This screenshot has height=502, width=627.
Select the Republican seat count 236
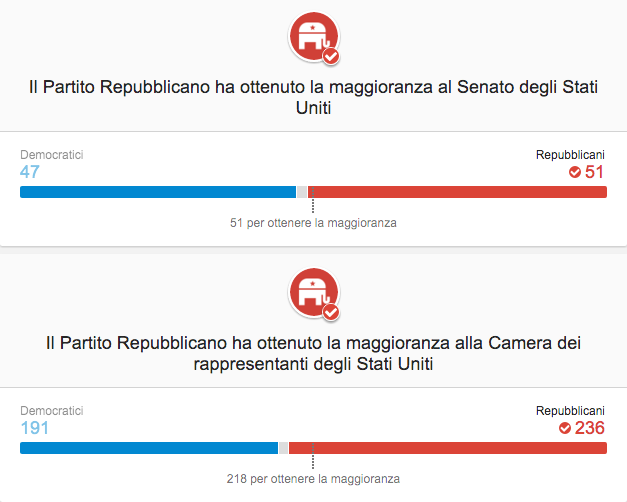(590, 428)
